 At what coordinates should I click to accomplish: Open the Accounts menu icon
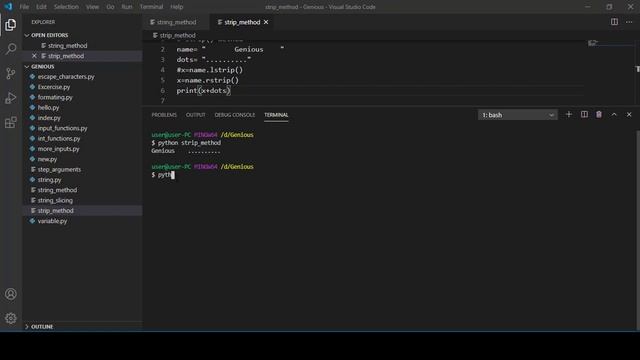pyautogui.click(x=11, y=294)
